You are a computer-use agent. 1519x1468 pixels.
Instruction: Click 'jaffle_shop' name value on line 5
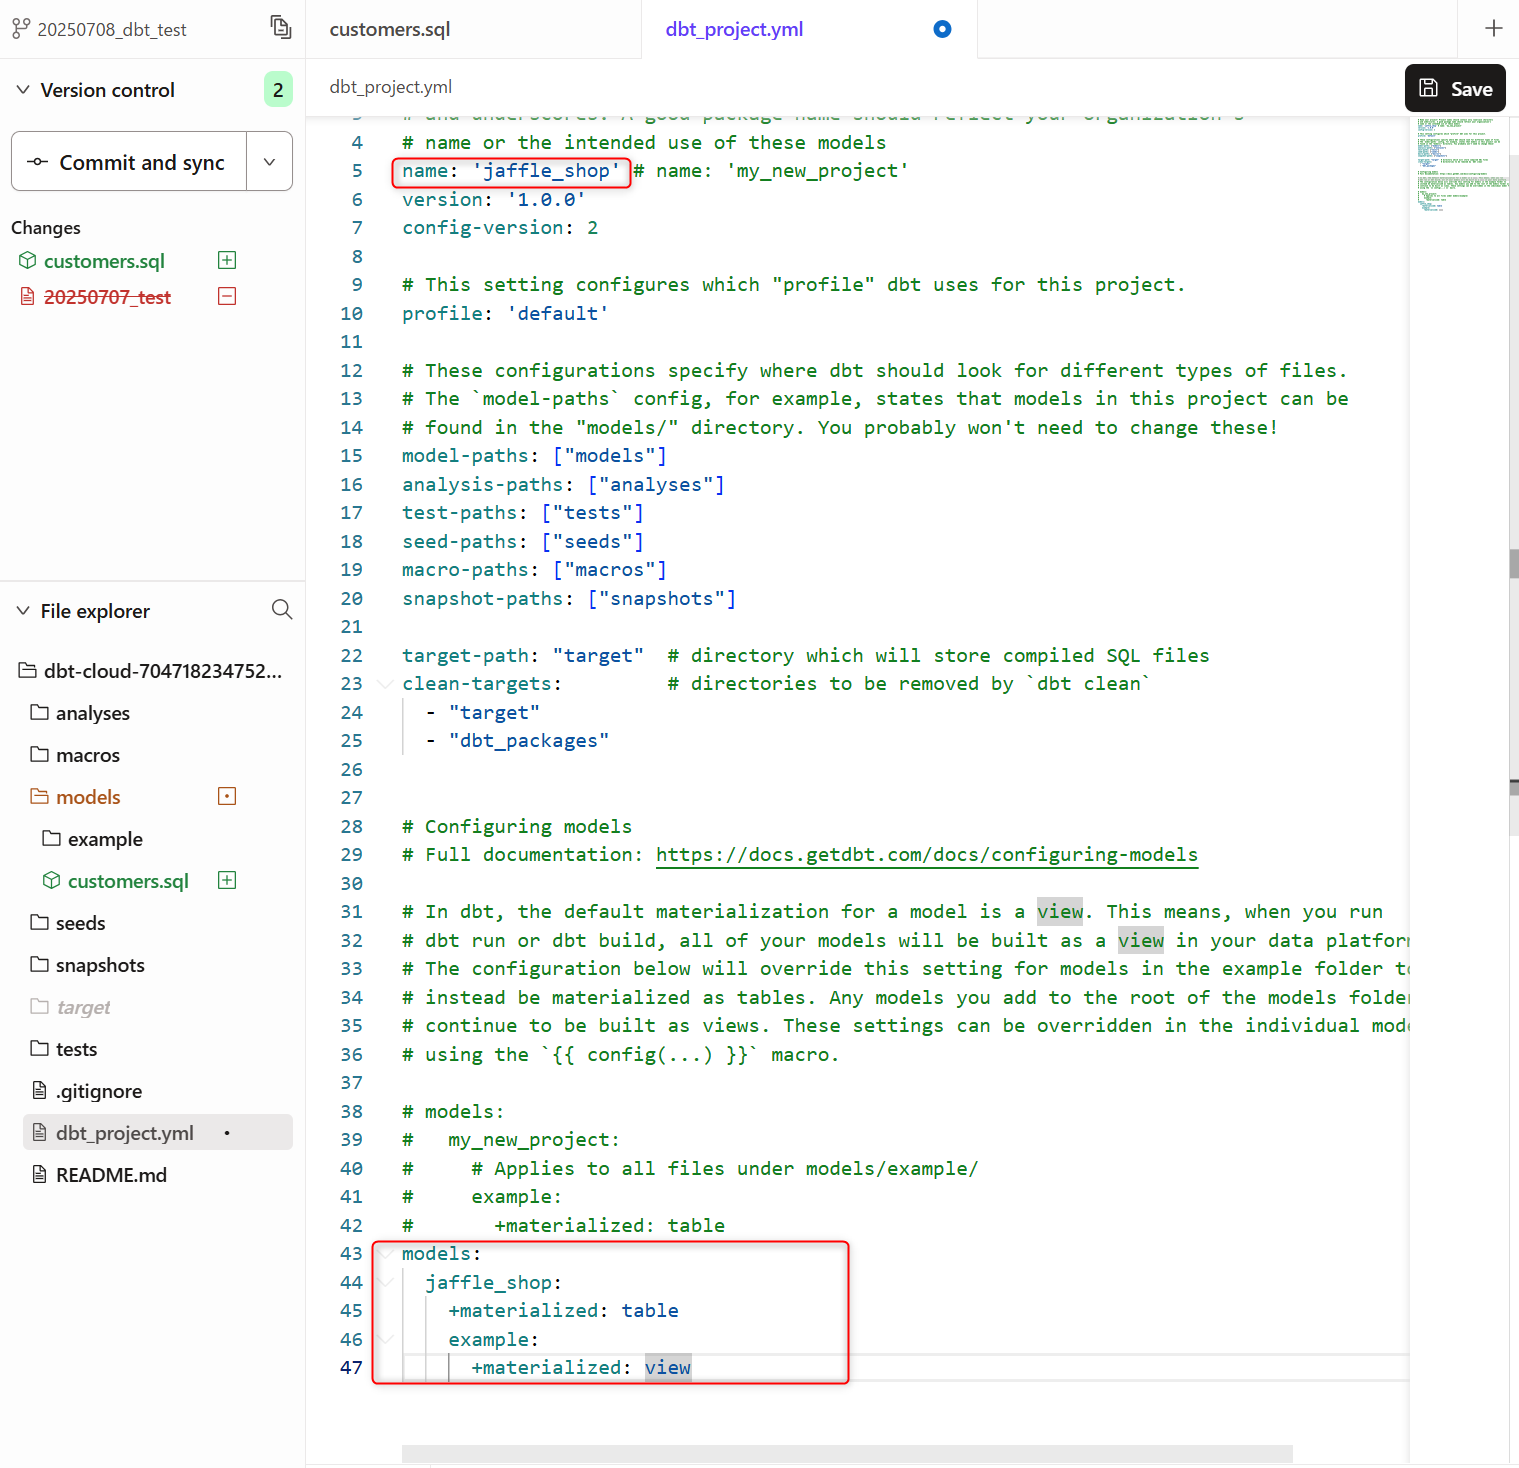[x=546, y=171]
